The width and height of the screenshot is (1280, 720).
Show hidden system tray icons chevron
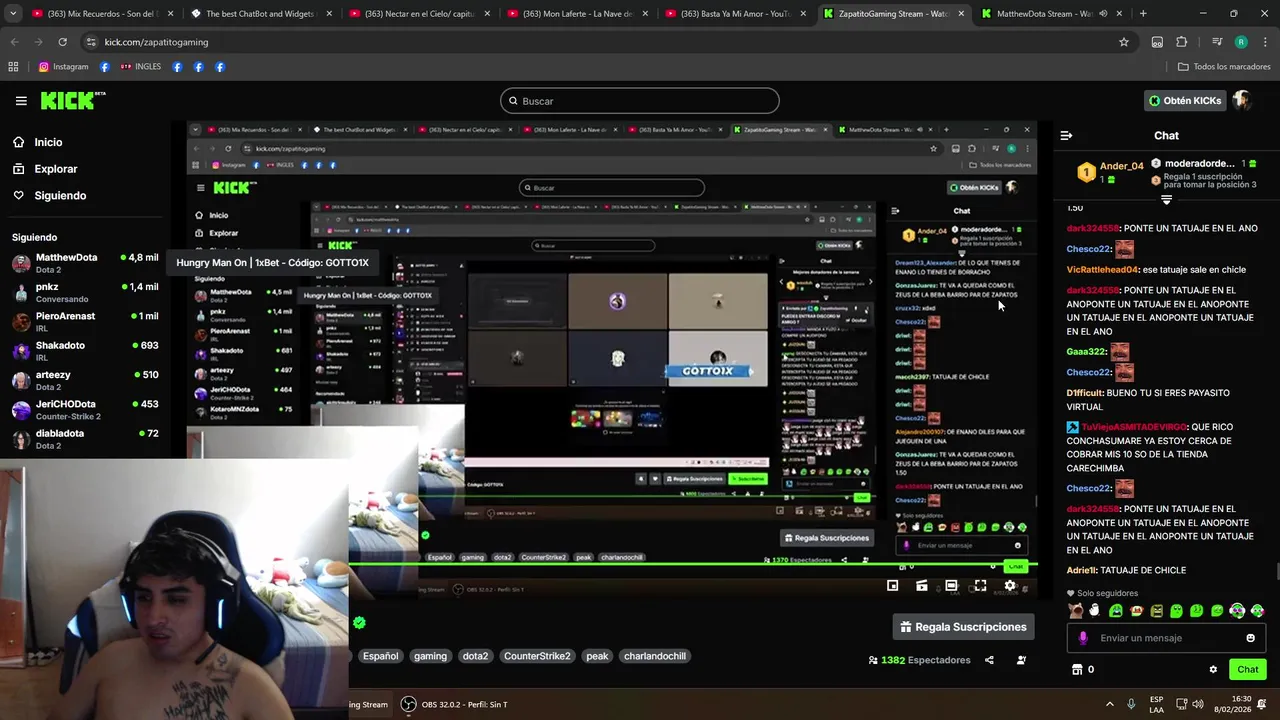pyautogui.click(x=1109, y=704)
